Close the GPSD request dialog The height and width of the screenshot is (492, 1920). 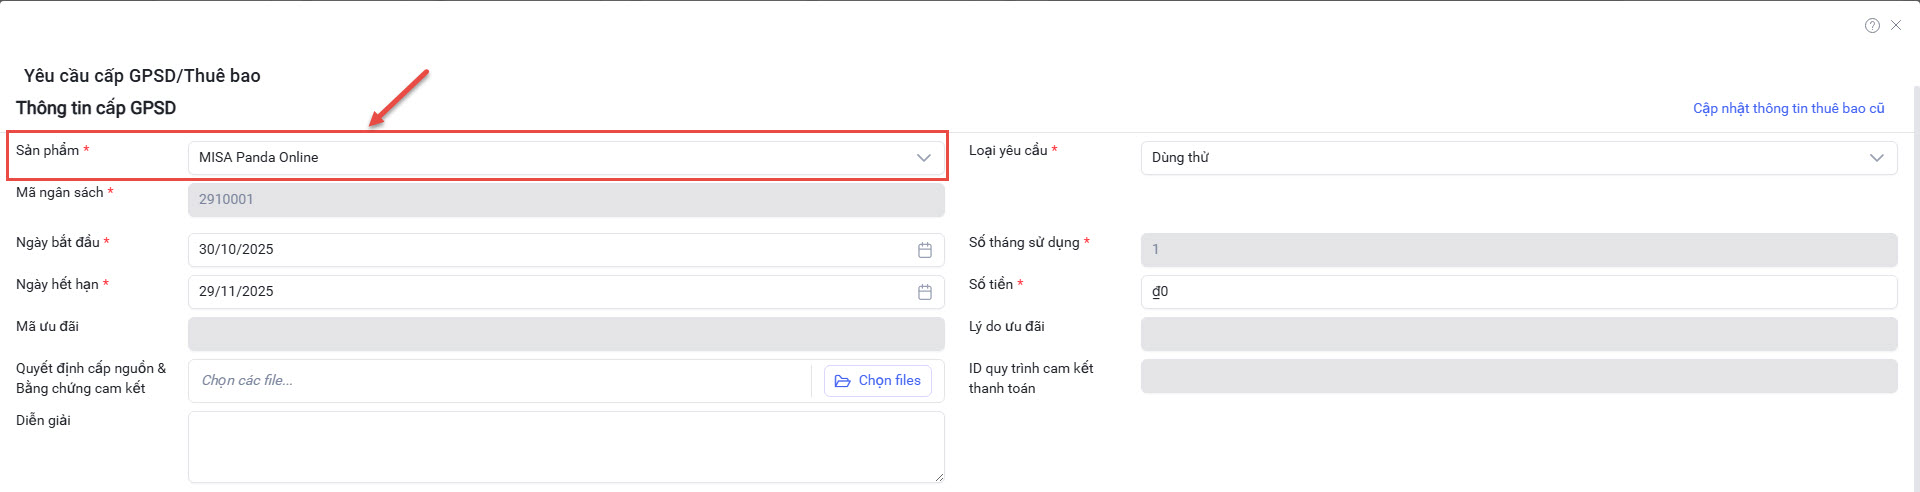(1896, 25)
